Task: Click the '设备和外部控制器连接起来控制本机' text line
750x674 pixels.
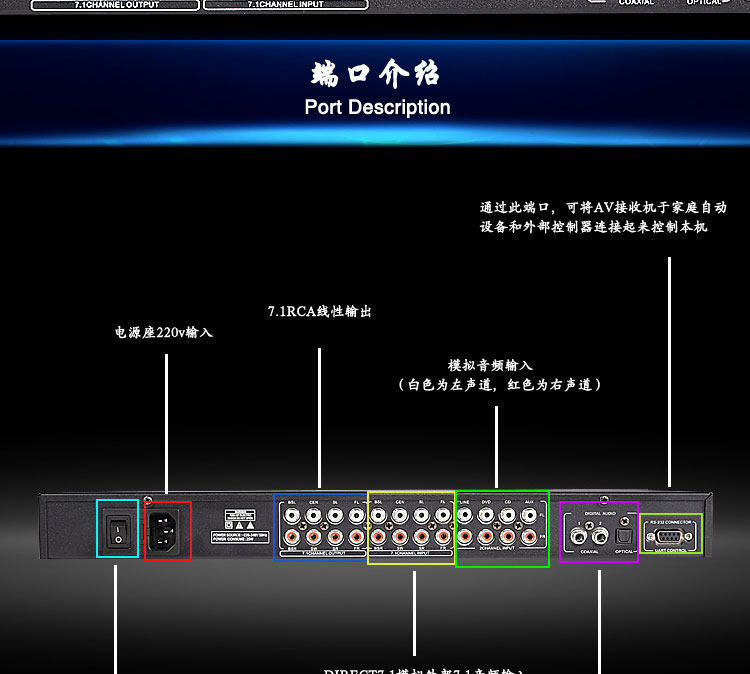Action: point(593,227)
